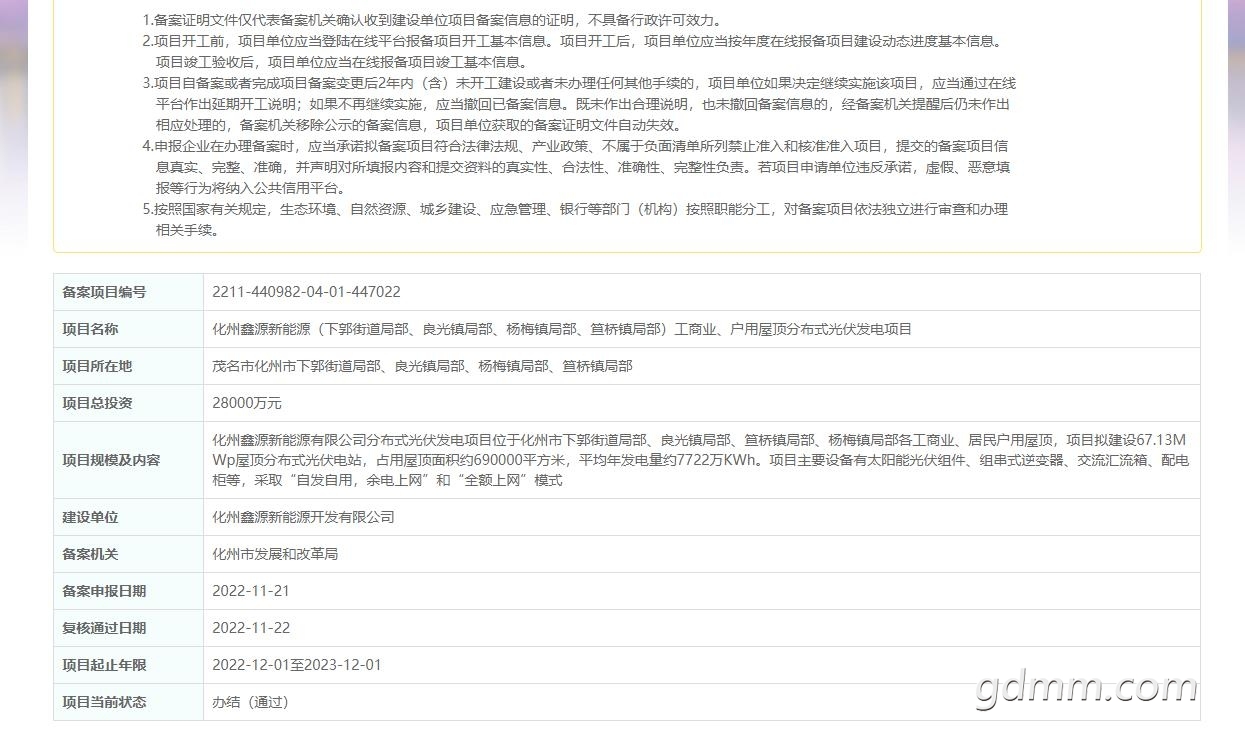Click the location value starting with 茂名市化州市

pyautogui.click(x=422, y=366)
